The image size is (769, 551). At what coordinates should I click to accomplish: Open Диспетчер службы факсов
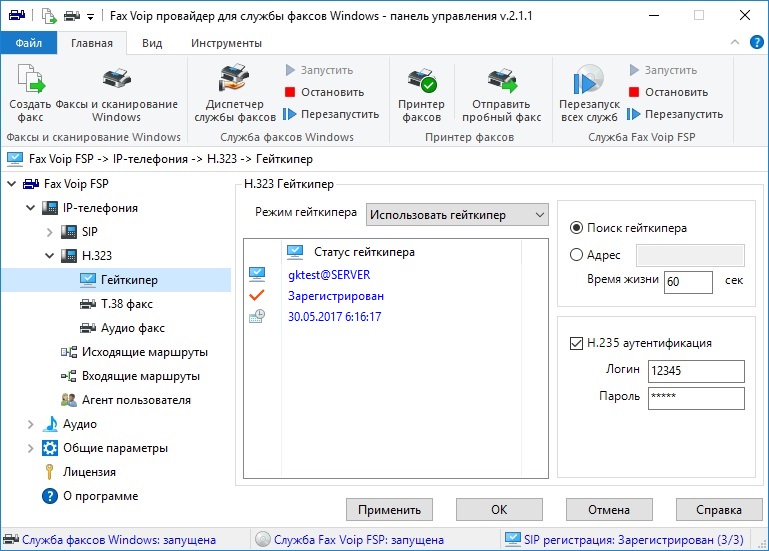[x=235, y=93]
